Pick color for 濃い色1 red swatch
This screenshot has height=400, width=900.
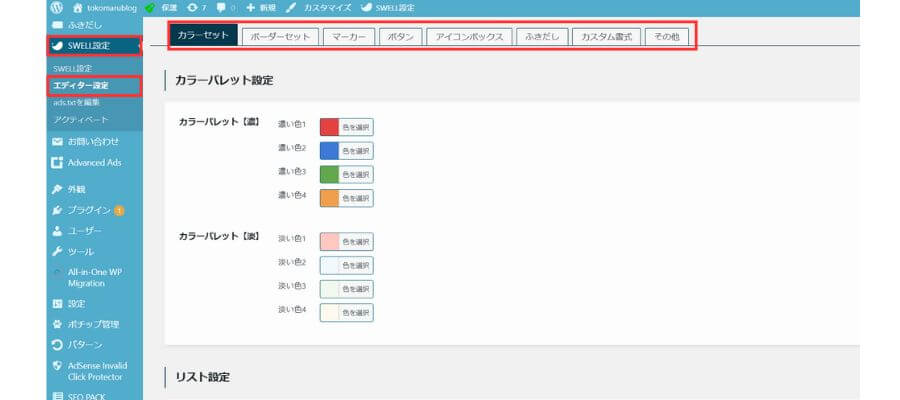point(329,126)
